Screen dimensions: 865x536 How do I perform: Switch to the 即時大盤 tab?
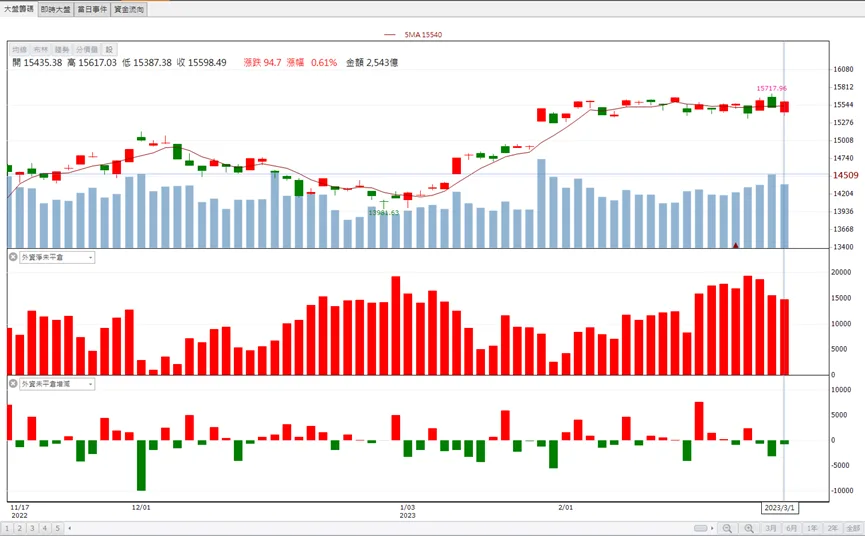[x=56, y=9]
